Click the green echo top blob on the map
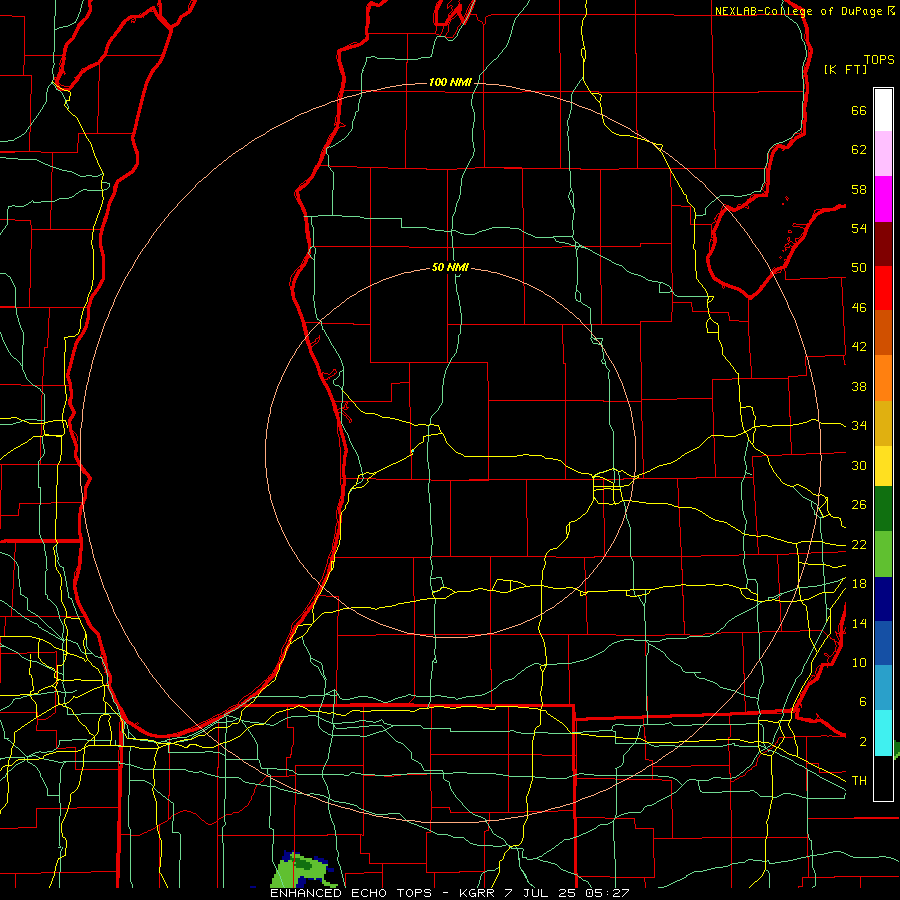This screenshot has height=900, width=900. (x=301, y=870)
